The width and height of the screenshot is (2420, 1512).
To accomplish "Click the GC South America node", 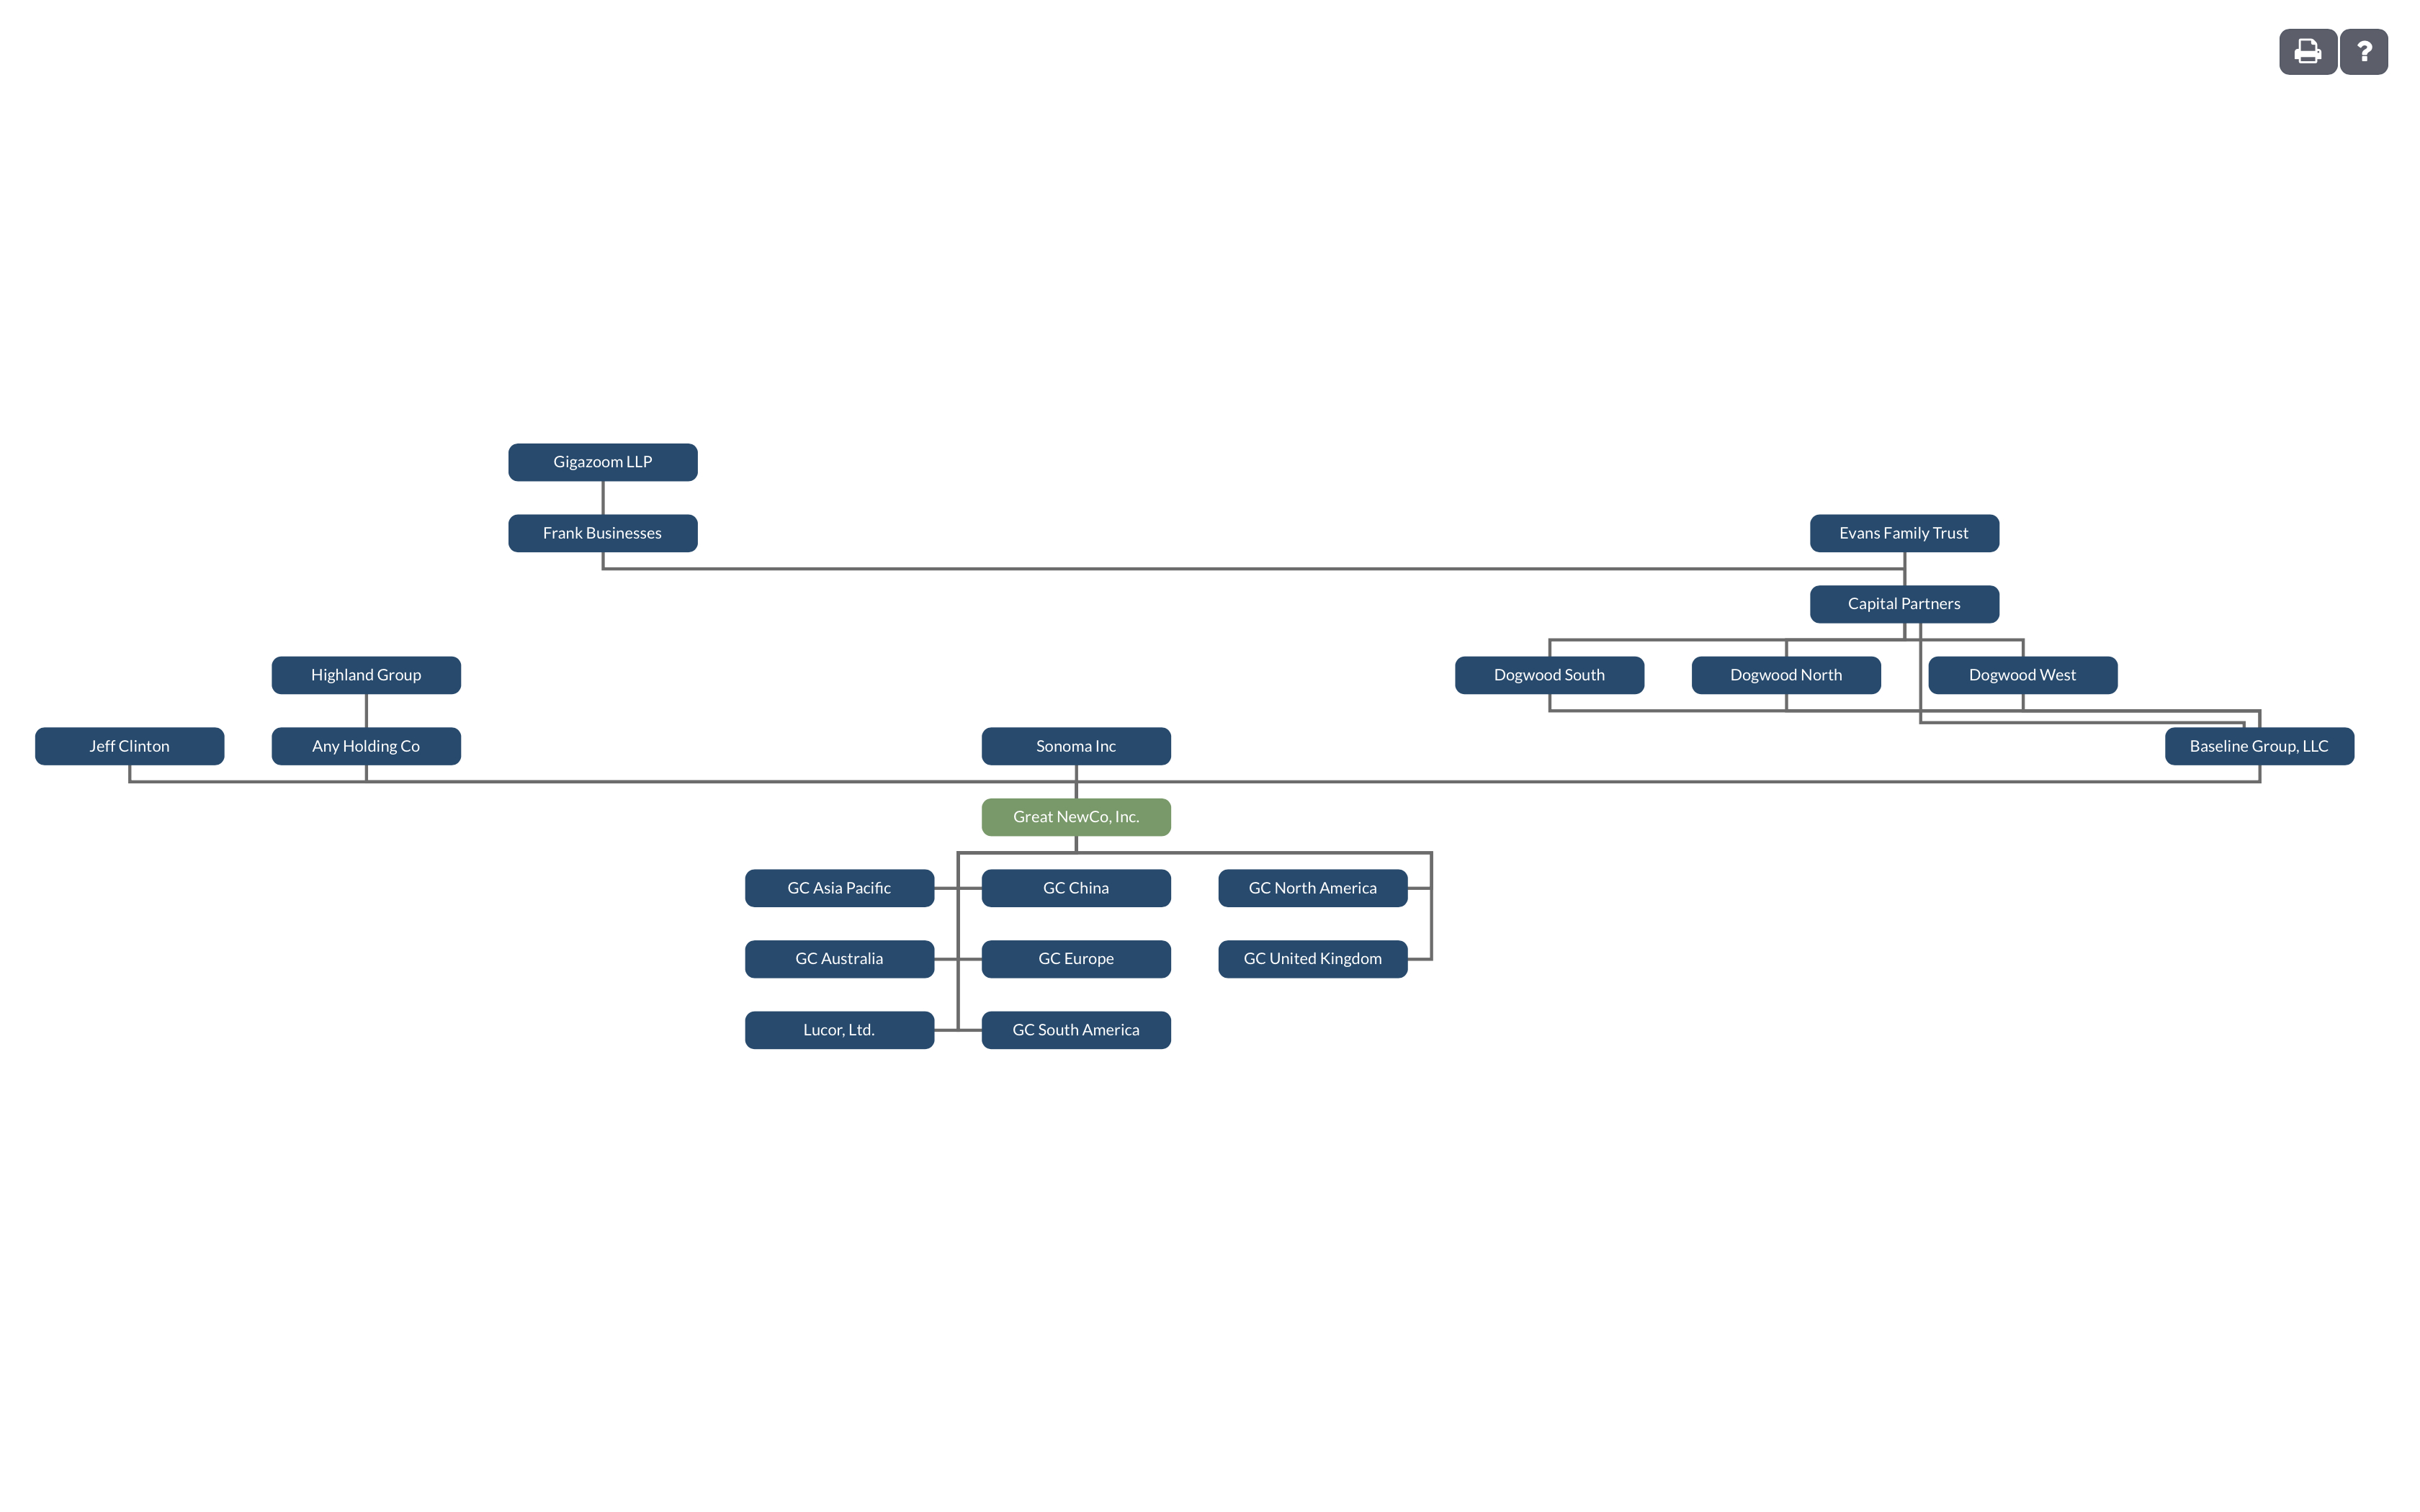I will (x=1077, y=1027).
